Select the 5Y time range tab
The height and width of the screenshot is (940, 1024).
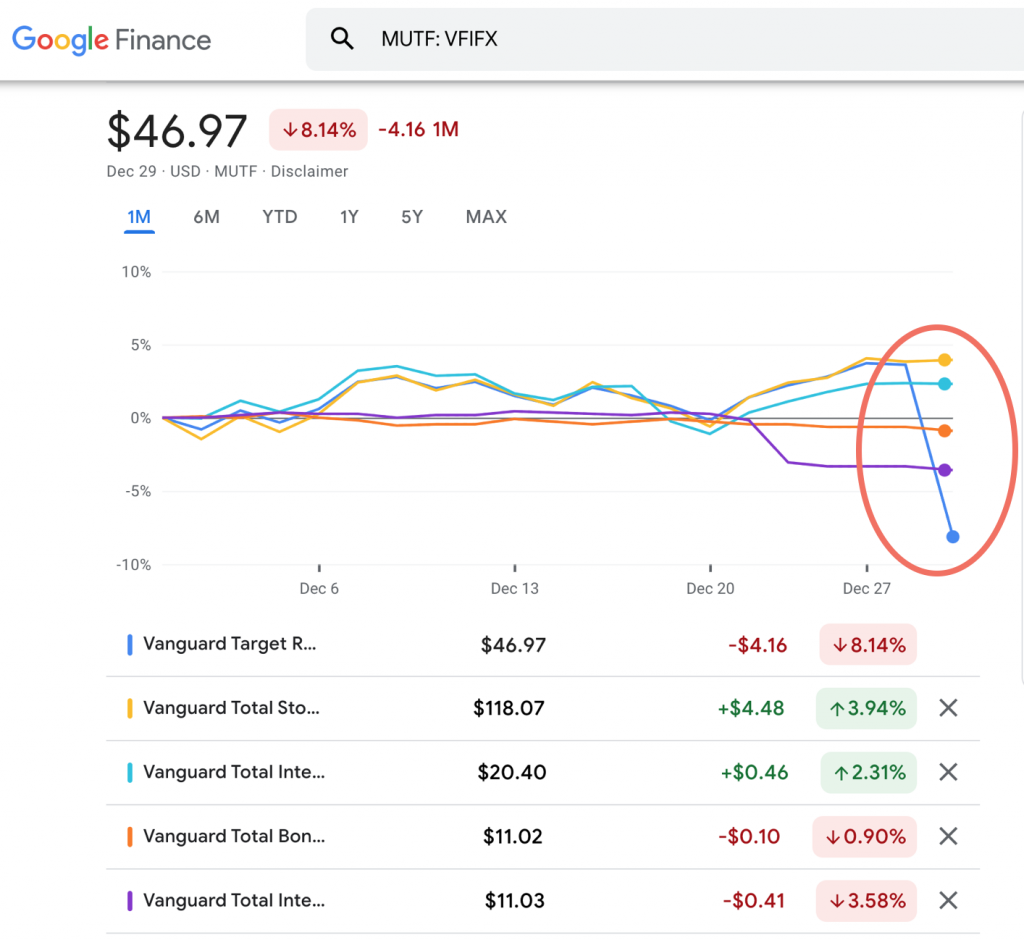click(412, 217)
